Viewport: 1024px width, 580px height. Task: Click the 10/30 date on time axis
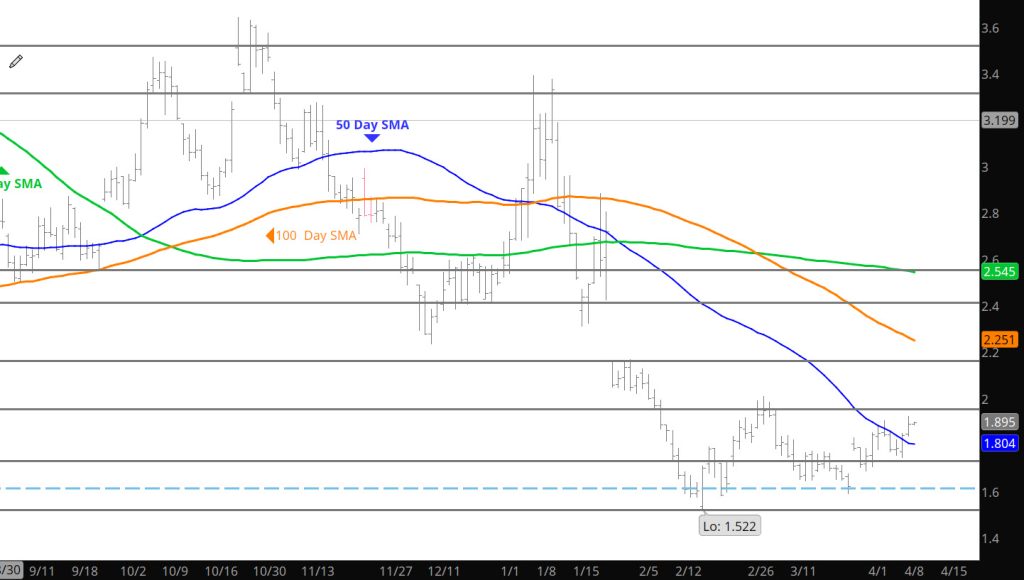click(x=270, y=571)
